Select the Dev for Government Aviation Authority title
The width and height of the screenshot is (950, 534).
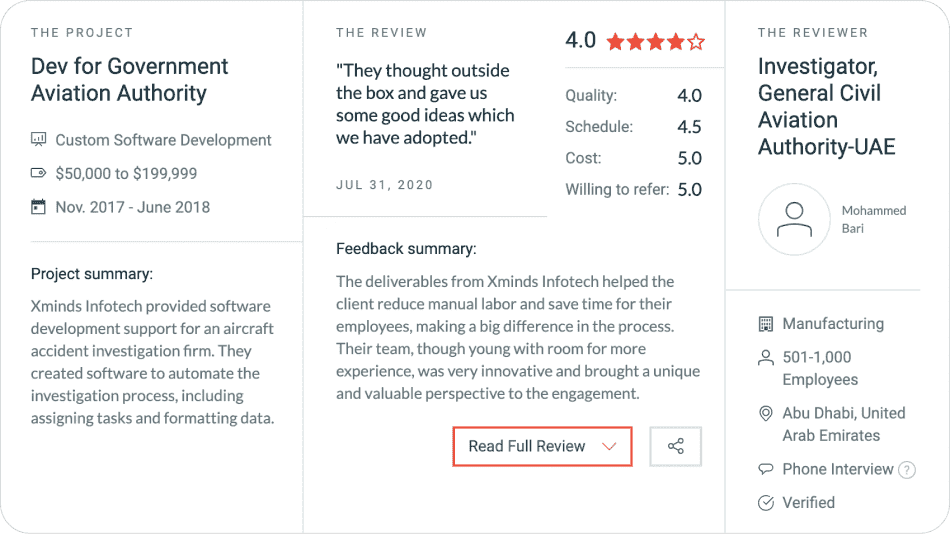130,80
